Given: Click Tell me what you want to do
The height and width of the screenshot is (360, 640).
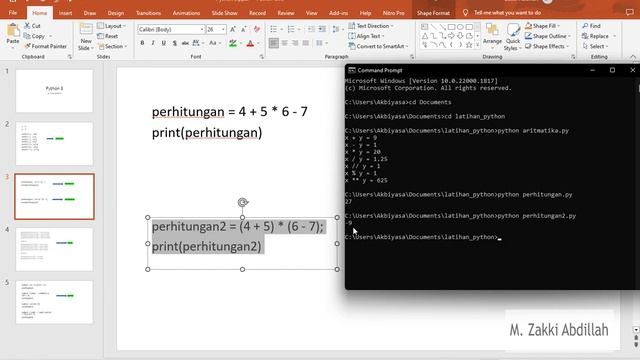Looking at the screenshot, I should 507,13.
